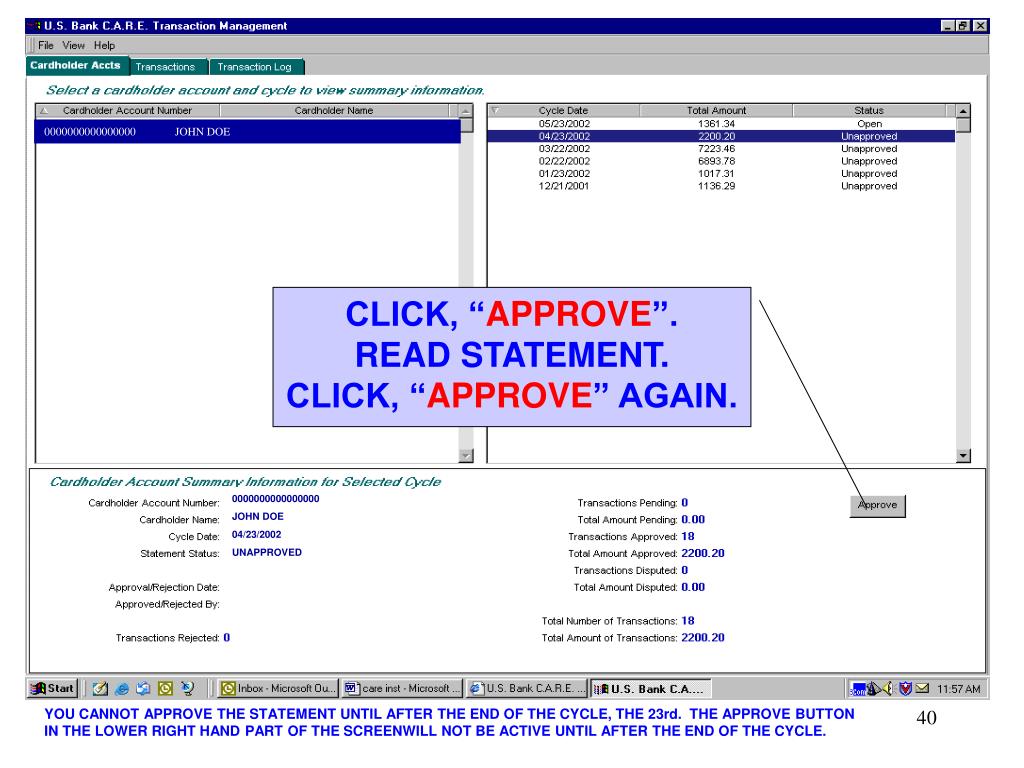Click active U.S. Bank C.A. taskbar button

650,688
